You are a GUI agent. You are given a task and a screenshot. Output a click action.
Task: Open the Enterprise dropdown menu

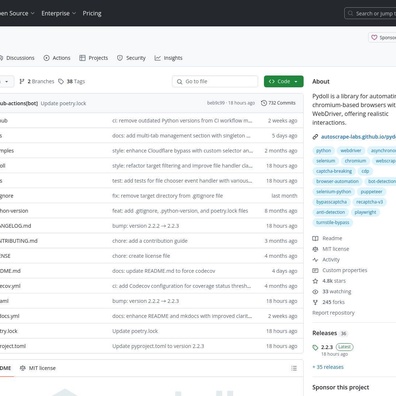(59, 13)
